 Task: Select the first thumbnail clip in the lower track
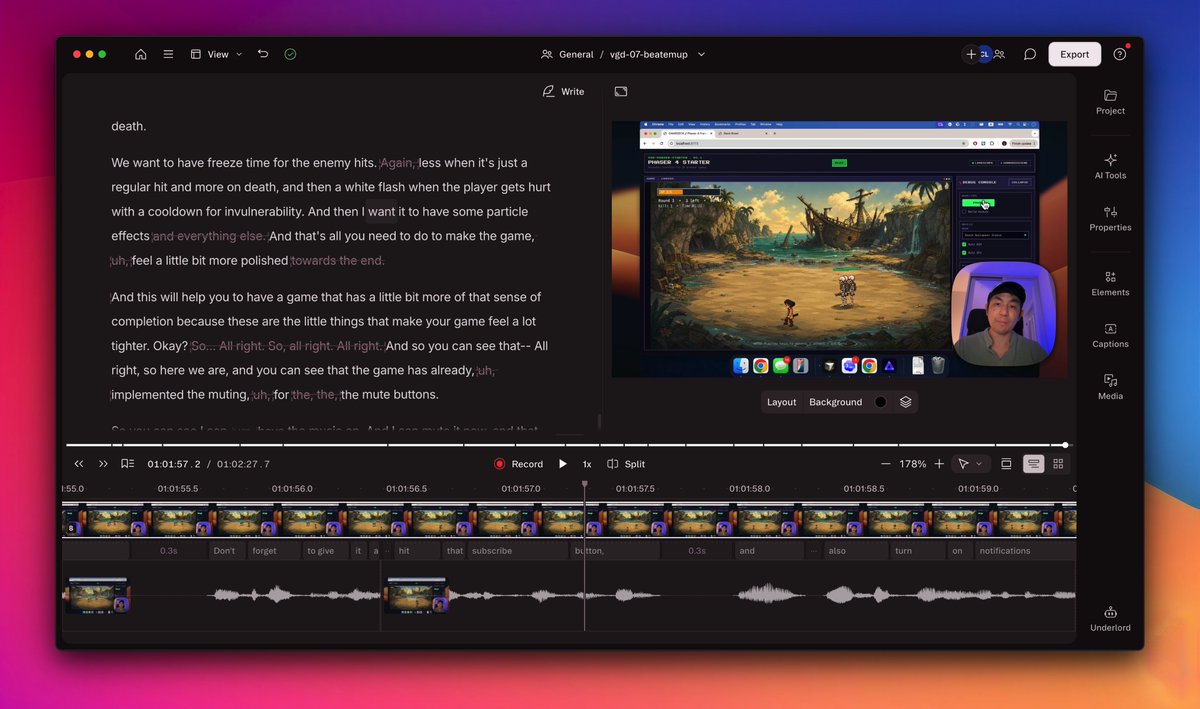click(x=97, y=596)
